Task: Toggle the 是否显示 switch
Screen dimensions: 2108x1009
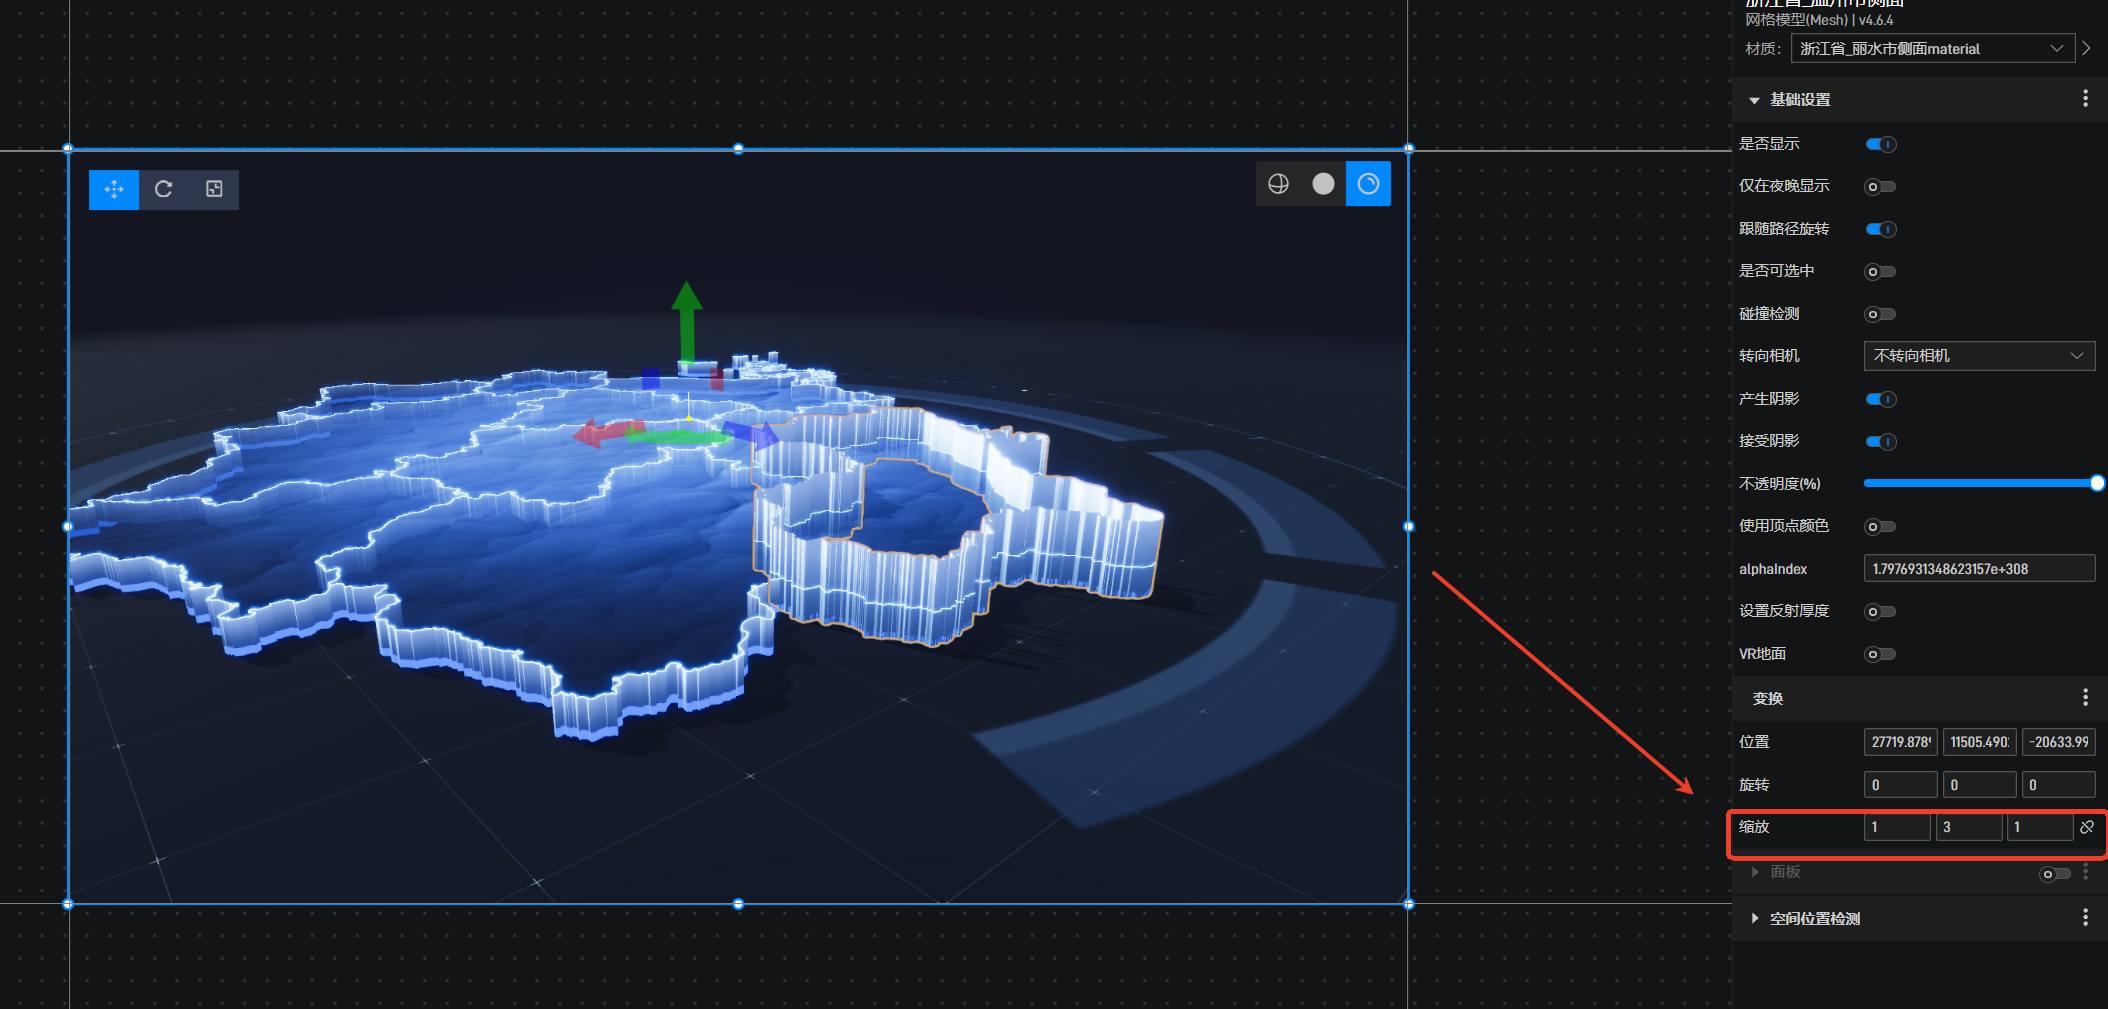Action: pos(1880,144)
